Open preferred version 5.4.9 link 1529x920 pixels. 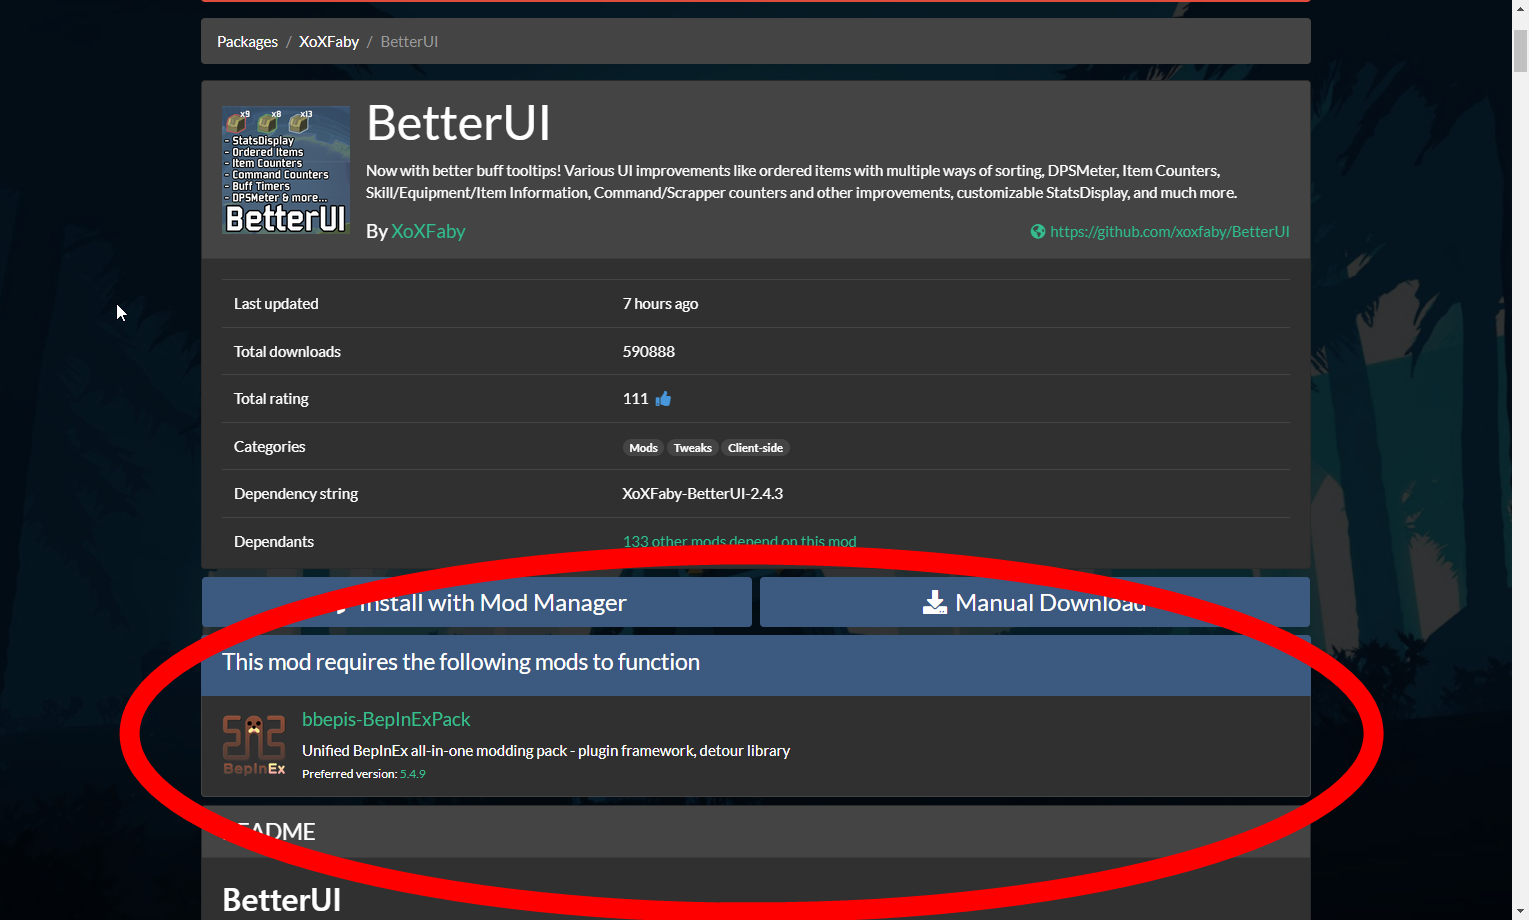click(x=413, y=773)
